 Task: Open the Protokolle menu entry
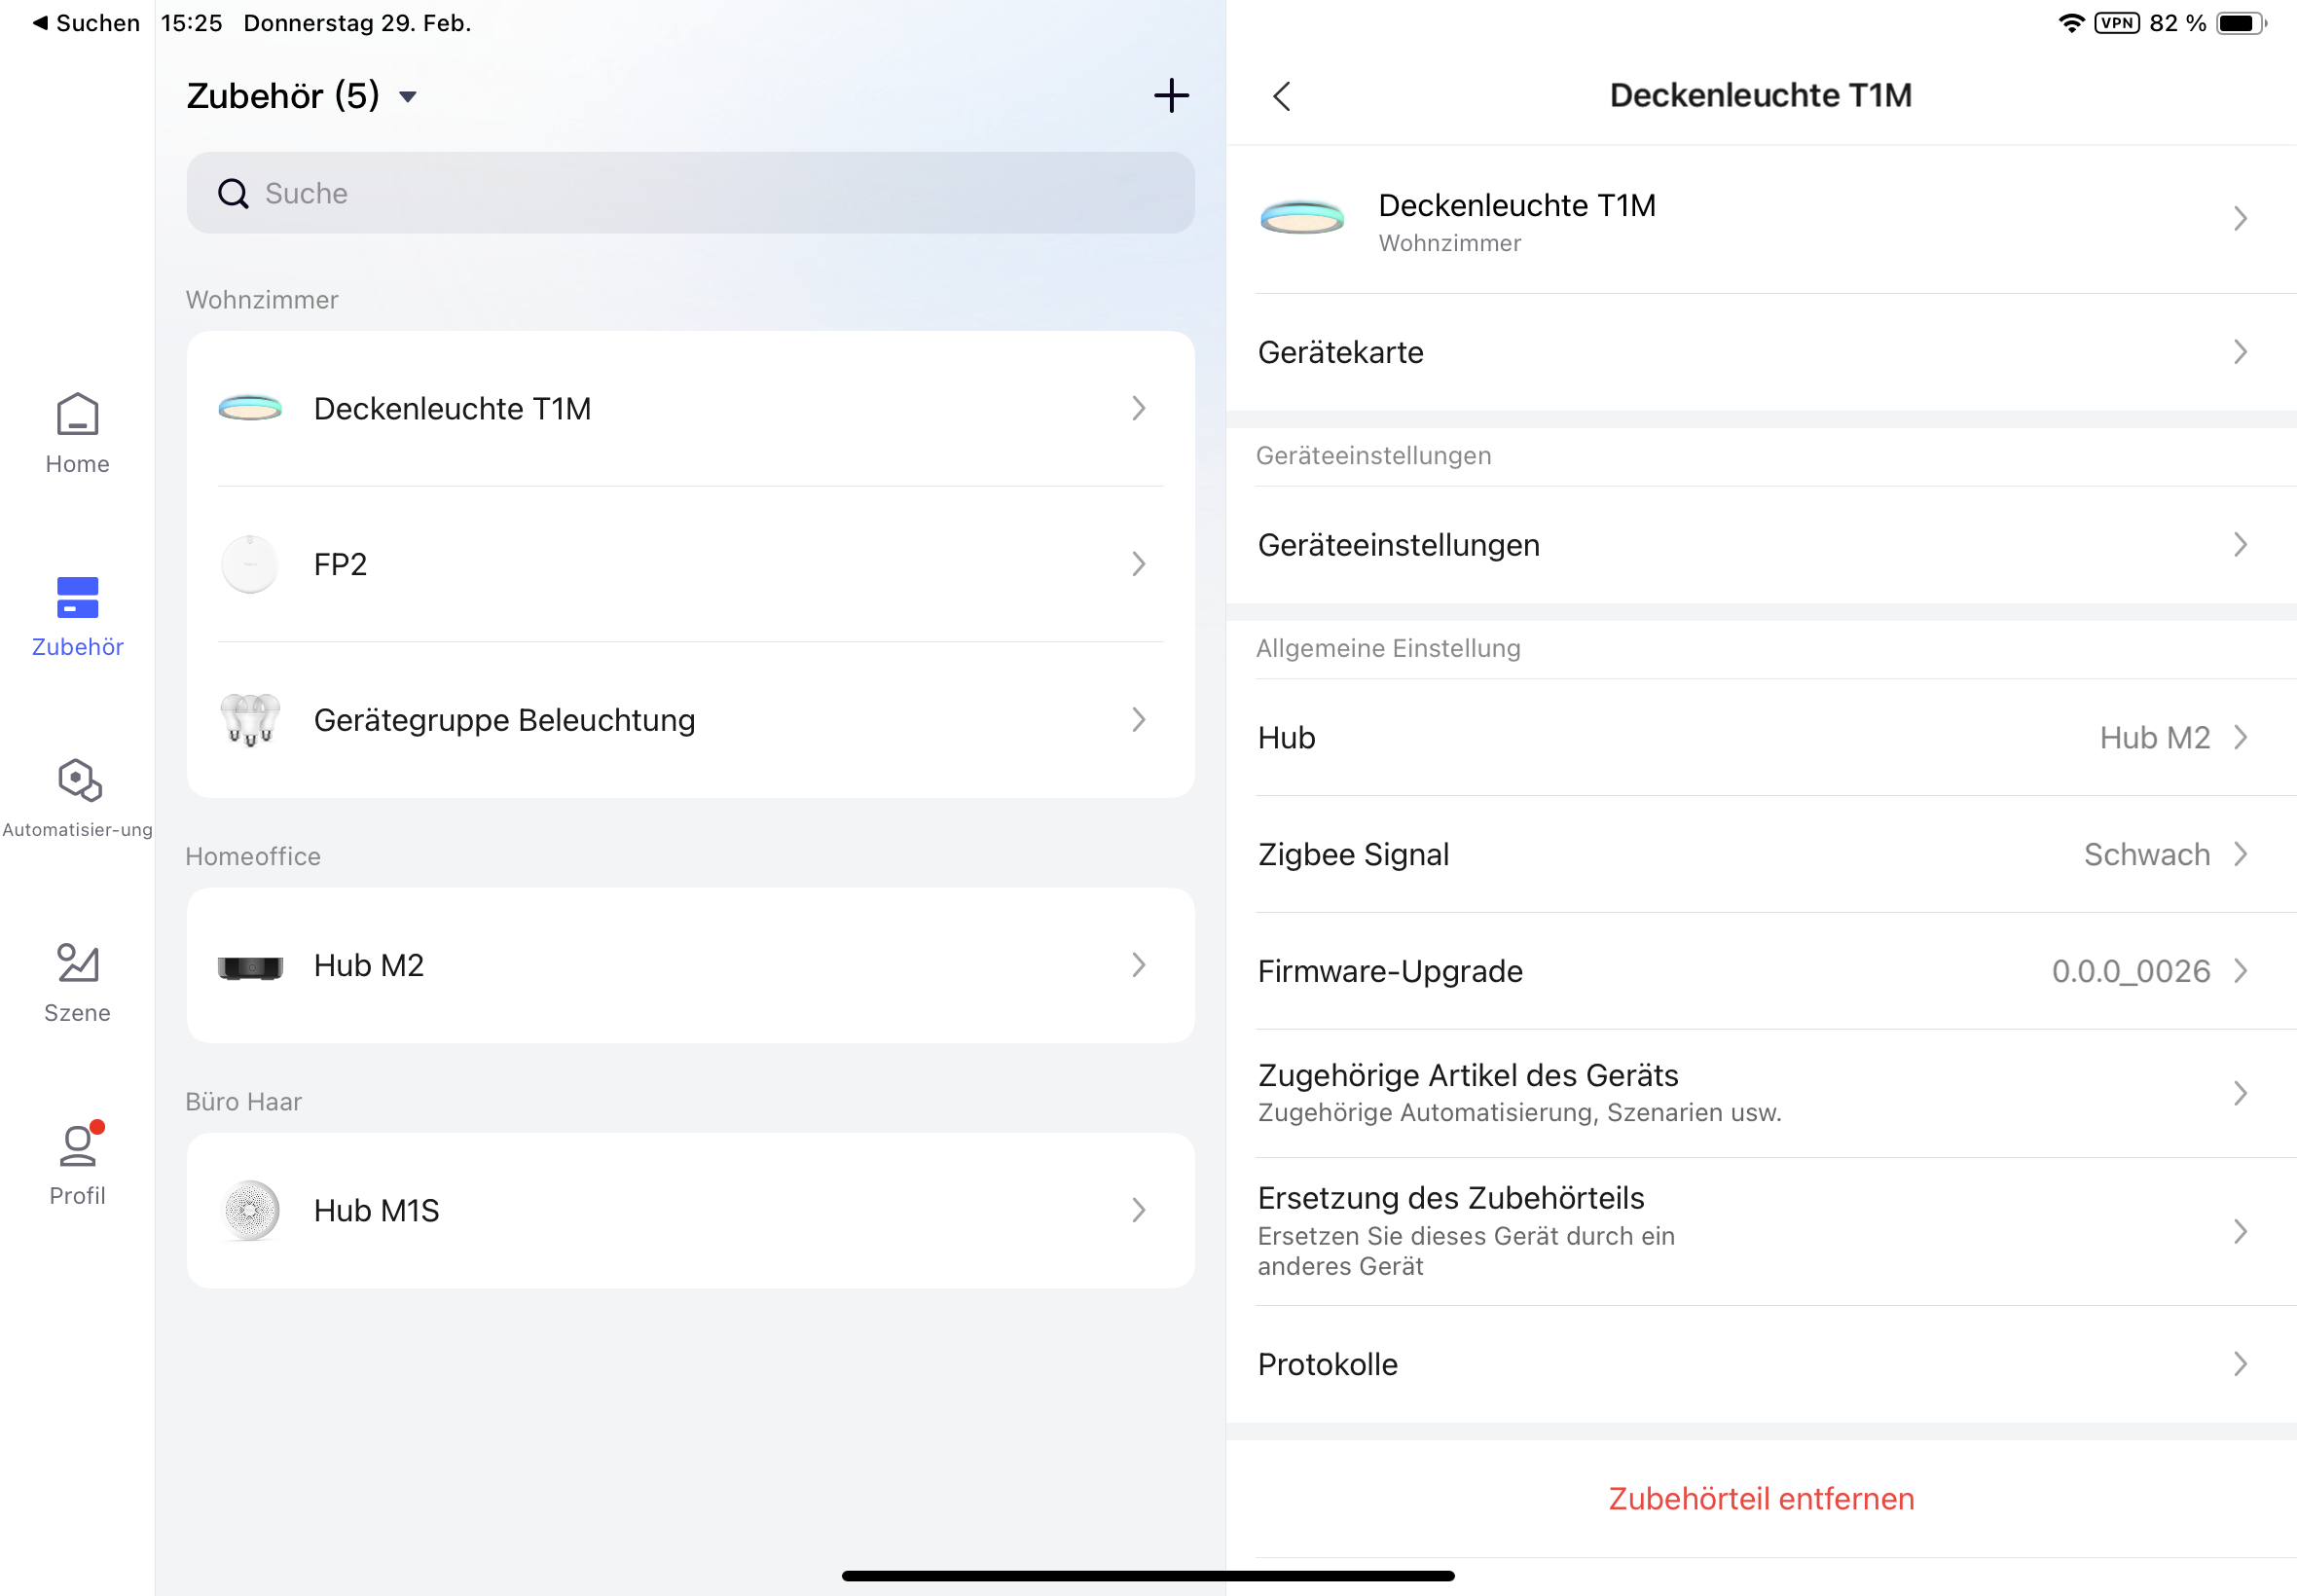pyautogui.click(x=1760, y=1364)
